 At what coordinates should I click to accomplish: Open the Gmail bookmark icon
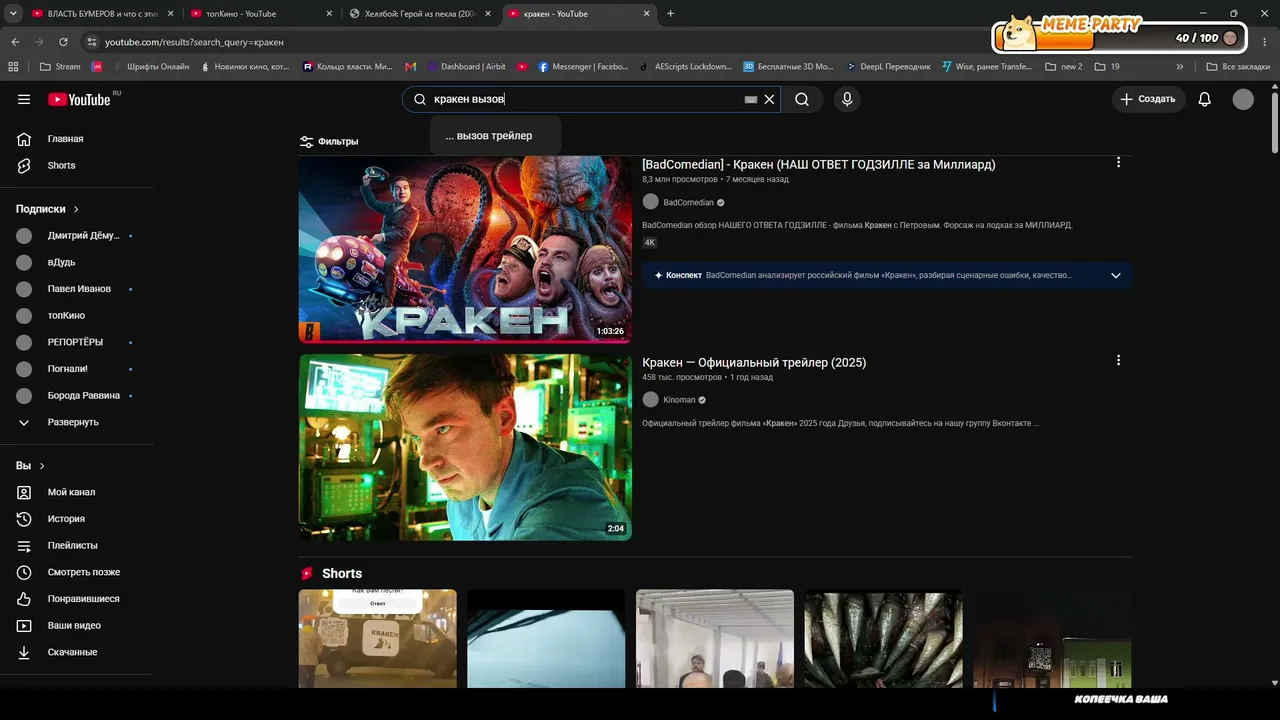(x=410, y=67)
